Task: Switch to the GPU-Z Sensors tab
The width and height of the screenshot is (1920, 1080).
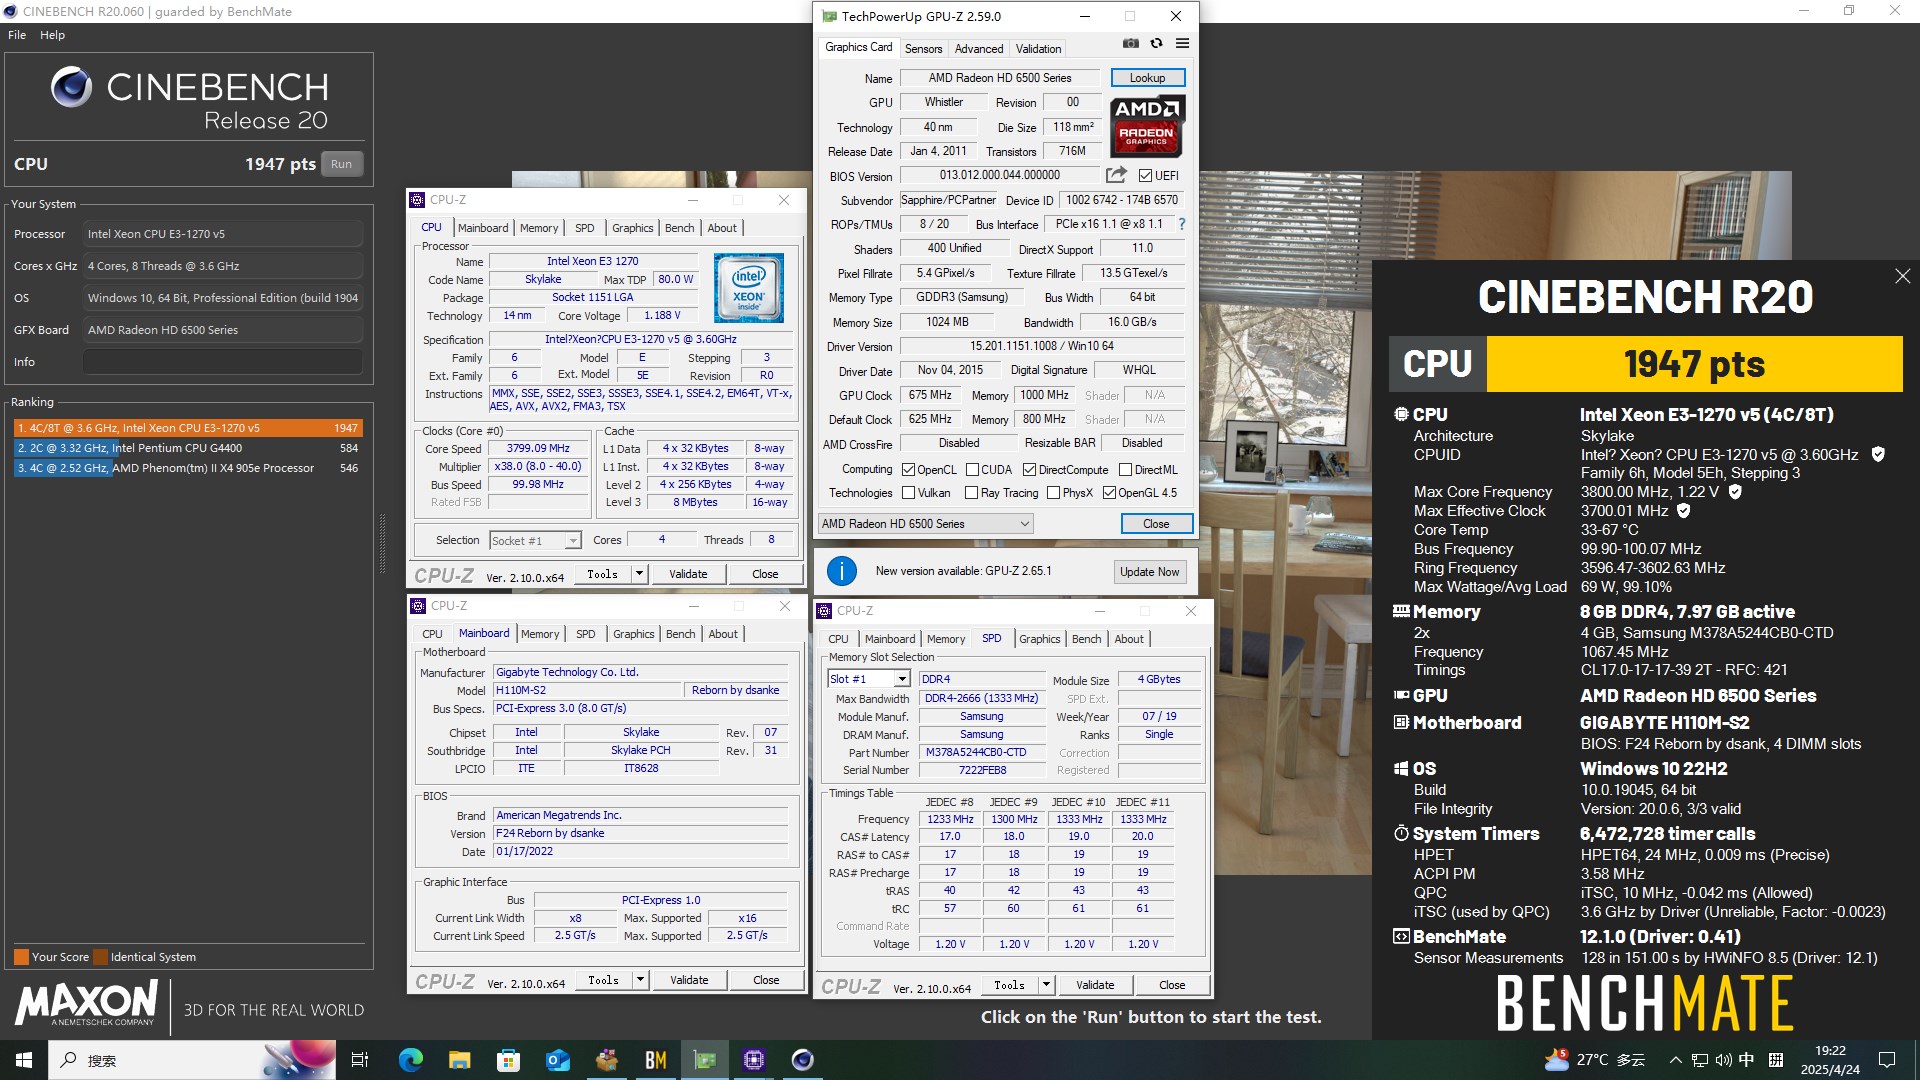Action: coord(923,48)
